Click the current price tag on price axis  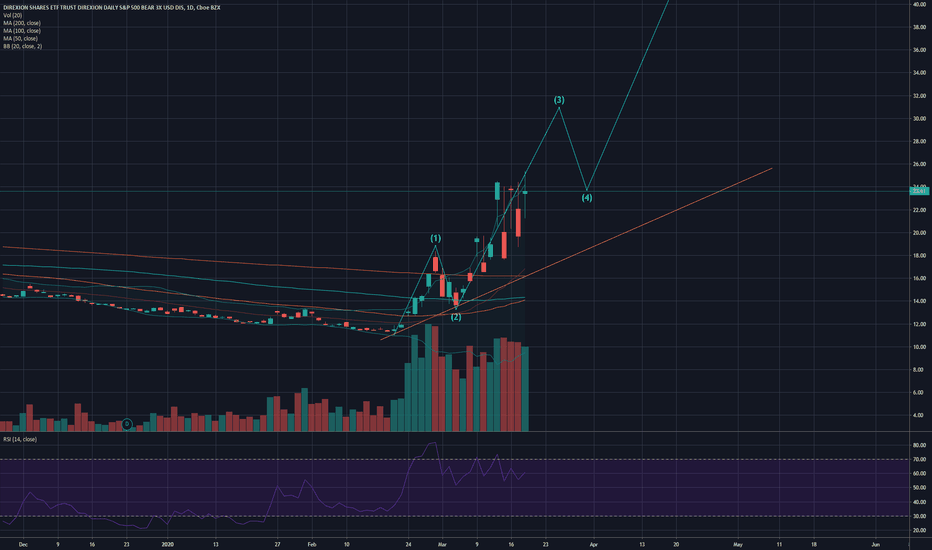(x=920, y=191)
